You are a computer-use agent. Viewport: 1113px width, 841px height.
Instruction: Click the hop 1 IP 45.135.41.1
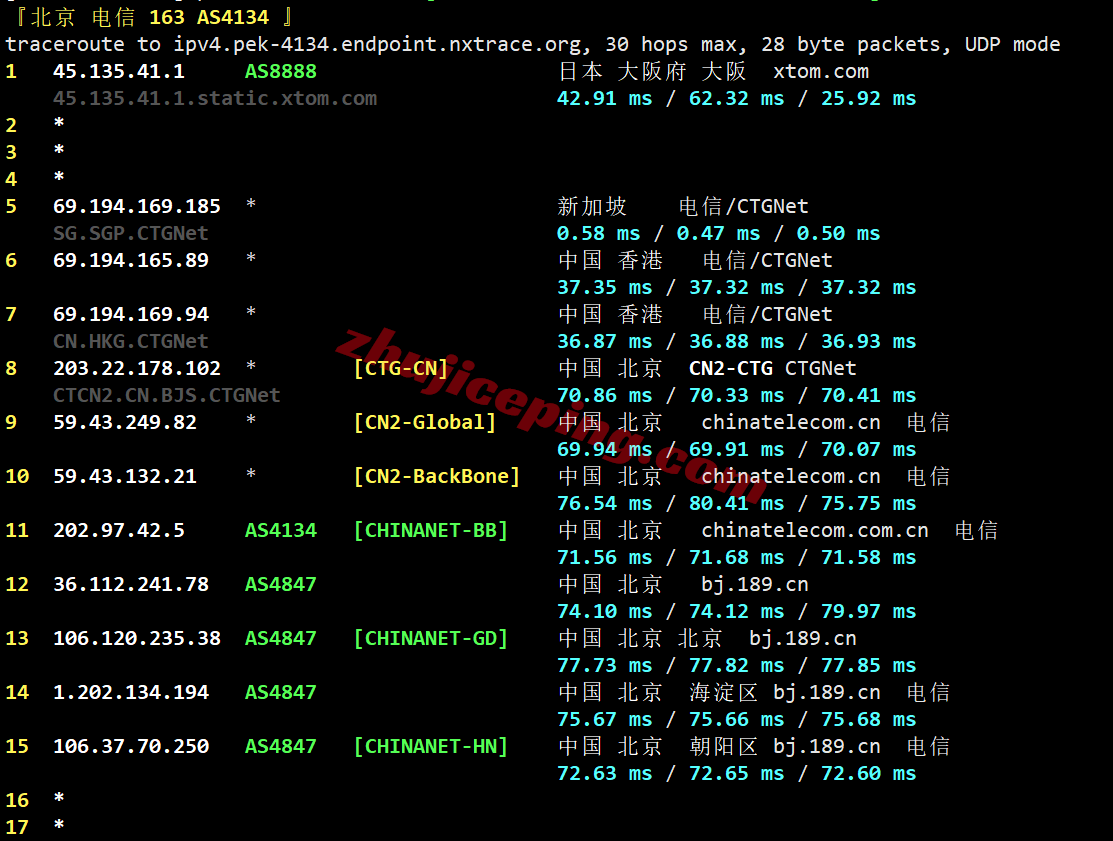pos(119,72)
